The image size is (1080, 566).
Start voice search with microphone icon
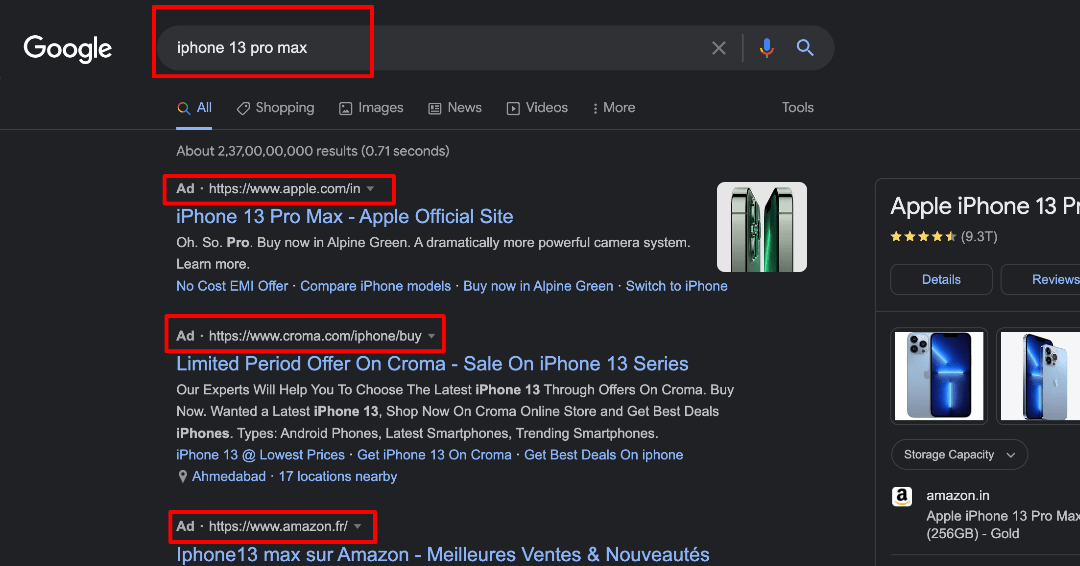[767, 48]
